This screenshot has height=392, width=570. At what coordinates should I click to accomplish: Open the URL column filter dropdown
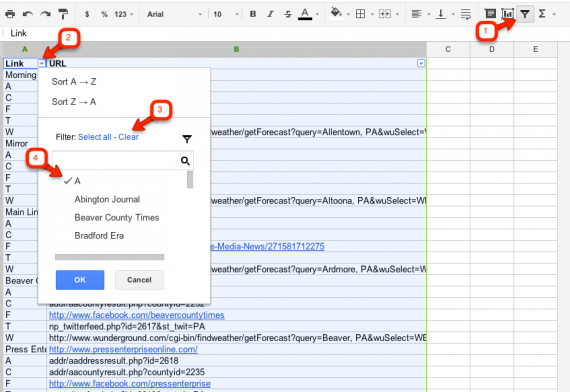point(421,63)
